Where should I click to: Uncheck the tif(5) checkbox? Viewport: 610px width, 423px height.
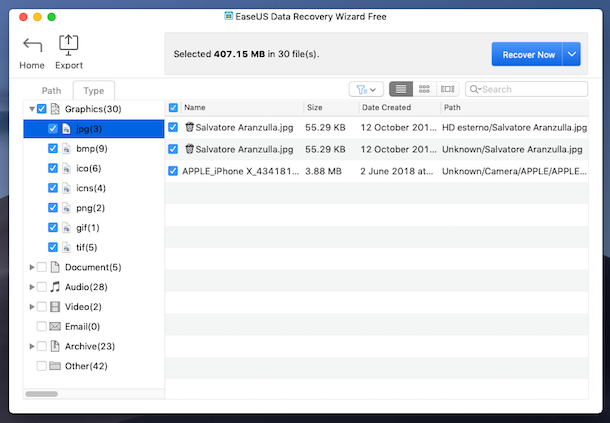pyautogui.click(x=53, y=247)
